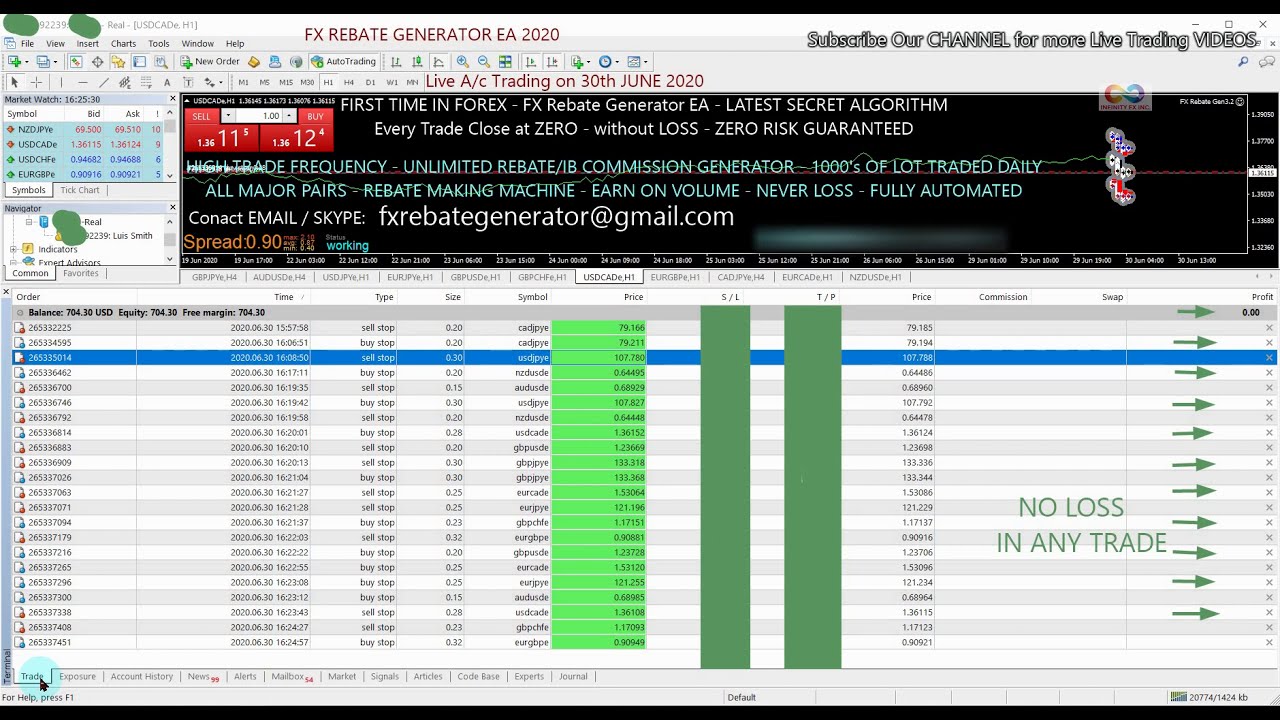Switch chart to candlesticks icon
1280x720 pixels.
[417, 61]
